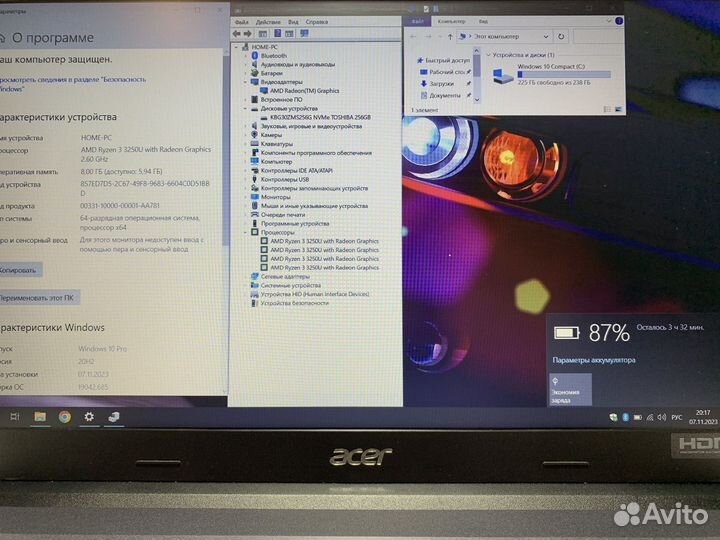Viewport: 720px width, 540px height.
Task: Open the Безопасность Windows details link
Action: (73, 84)
